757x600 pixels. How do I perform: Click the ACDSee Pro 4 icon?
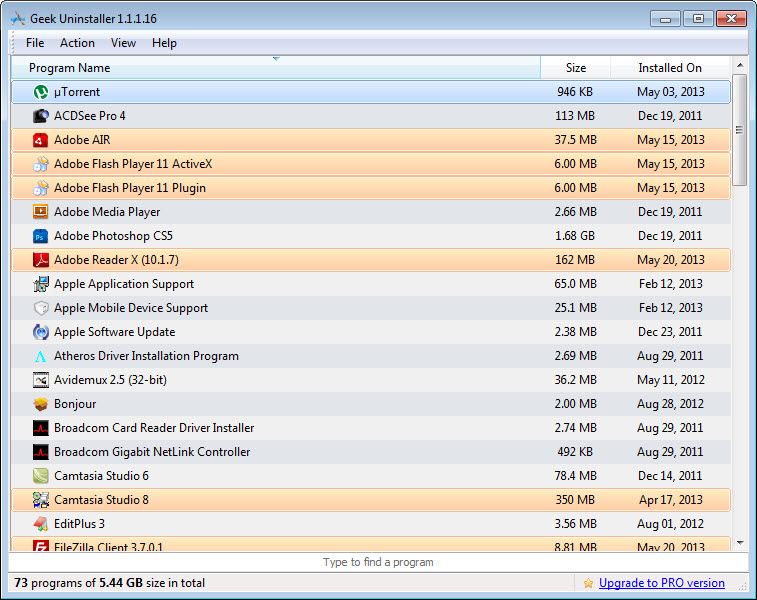coord(41,116)
